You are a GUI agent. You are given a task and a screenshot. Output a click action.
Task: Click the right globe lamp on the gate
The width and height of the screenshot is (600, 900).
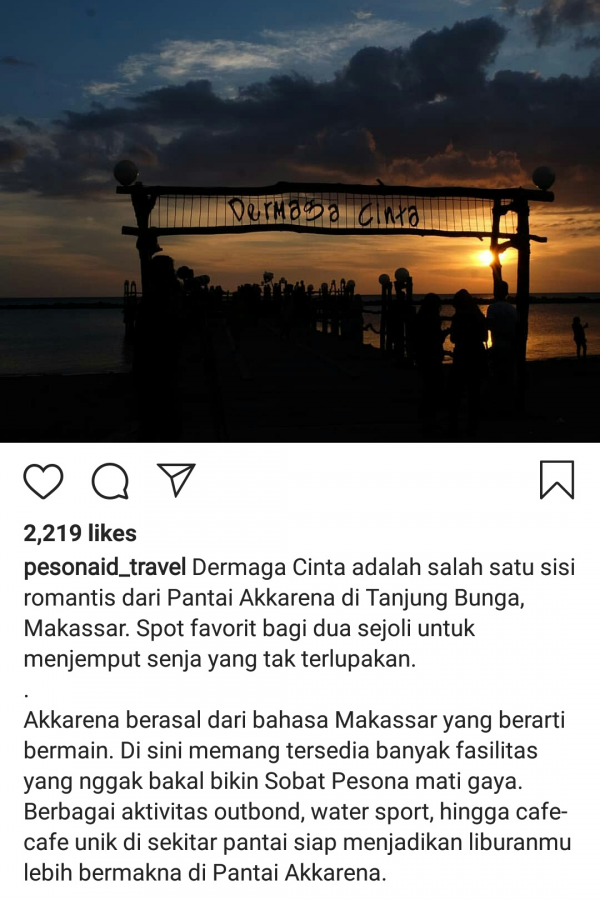543,177
